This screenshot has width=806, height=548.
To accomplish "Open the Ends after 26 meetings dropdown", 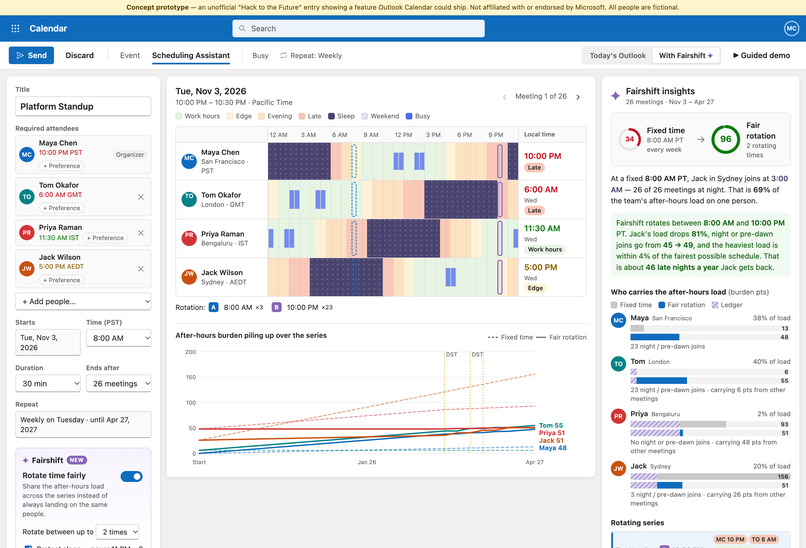I will [119, 383].
